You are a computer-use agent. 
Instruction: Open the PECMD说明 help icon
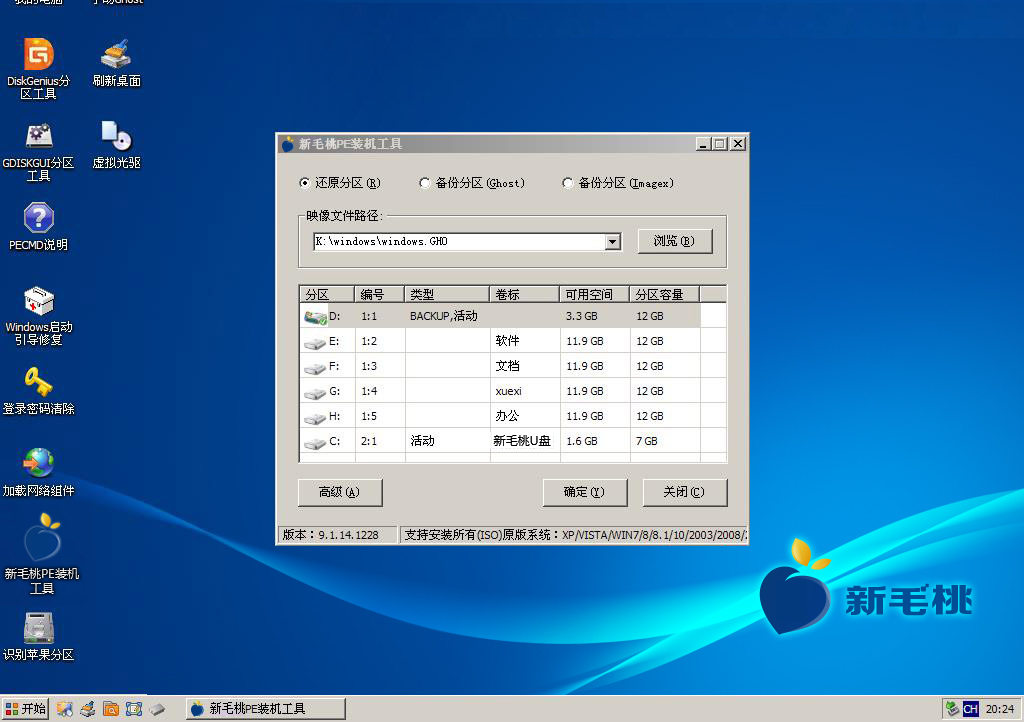point(39,227)
